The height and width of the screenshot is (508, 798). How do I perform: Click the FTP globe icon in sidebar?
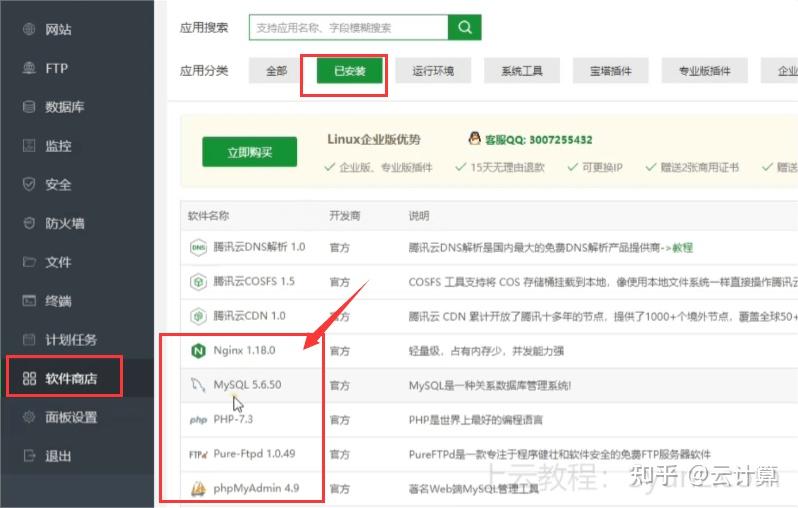tap(29, 68)
